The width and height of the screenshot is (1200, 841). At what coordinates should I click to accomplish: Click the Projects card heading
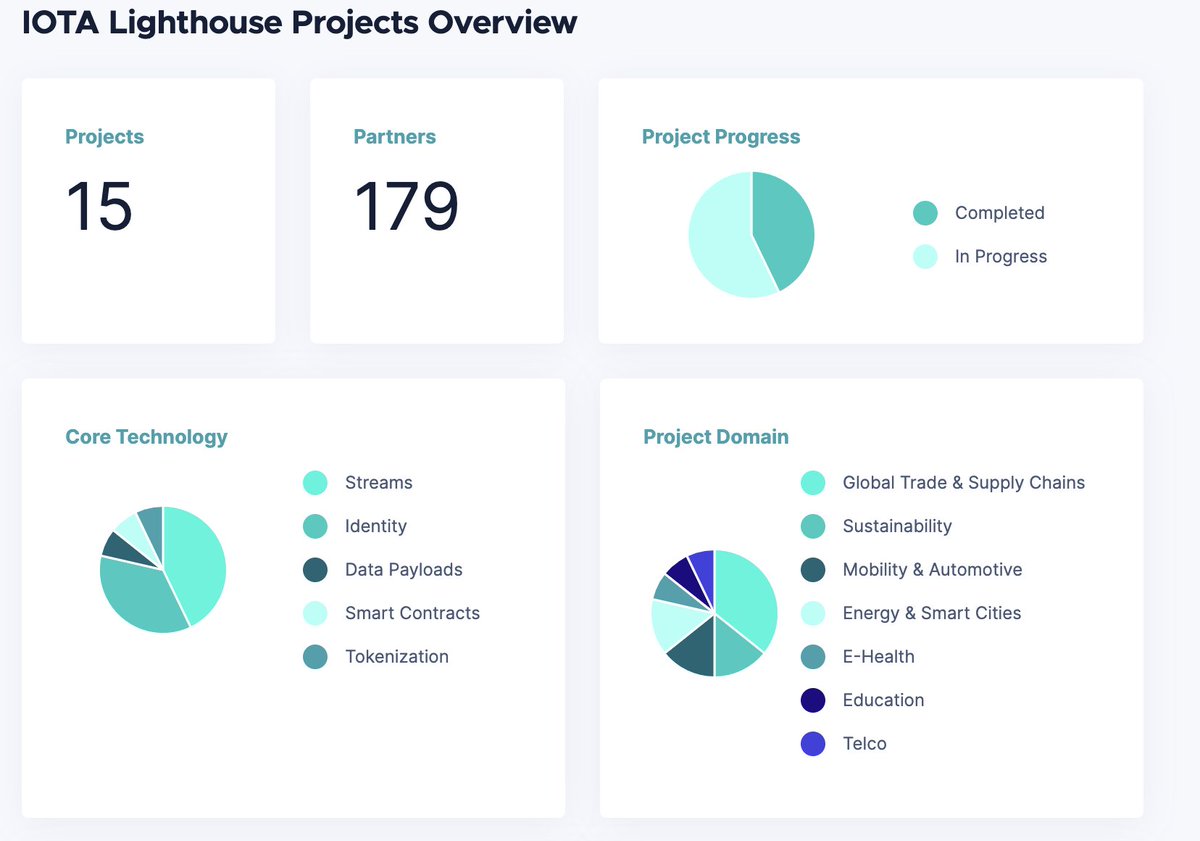105,137
